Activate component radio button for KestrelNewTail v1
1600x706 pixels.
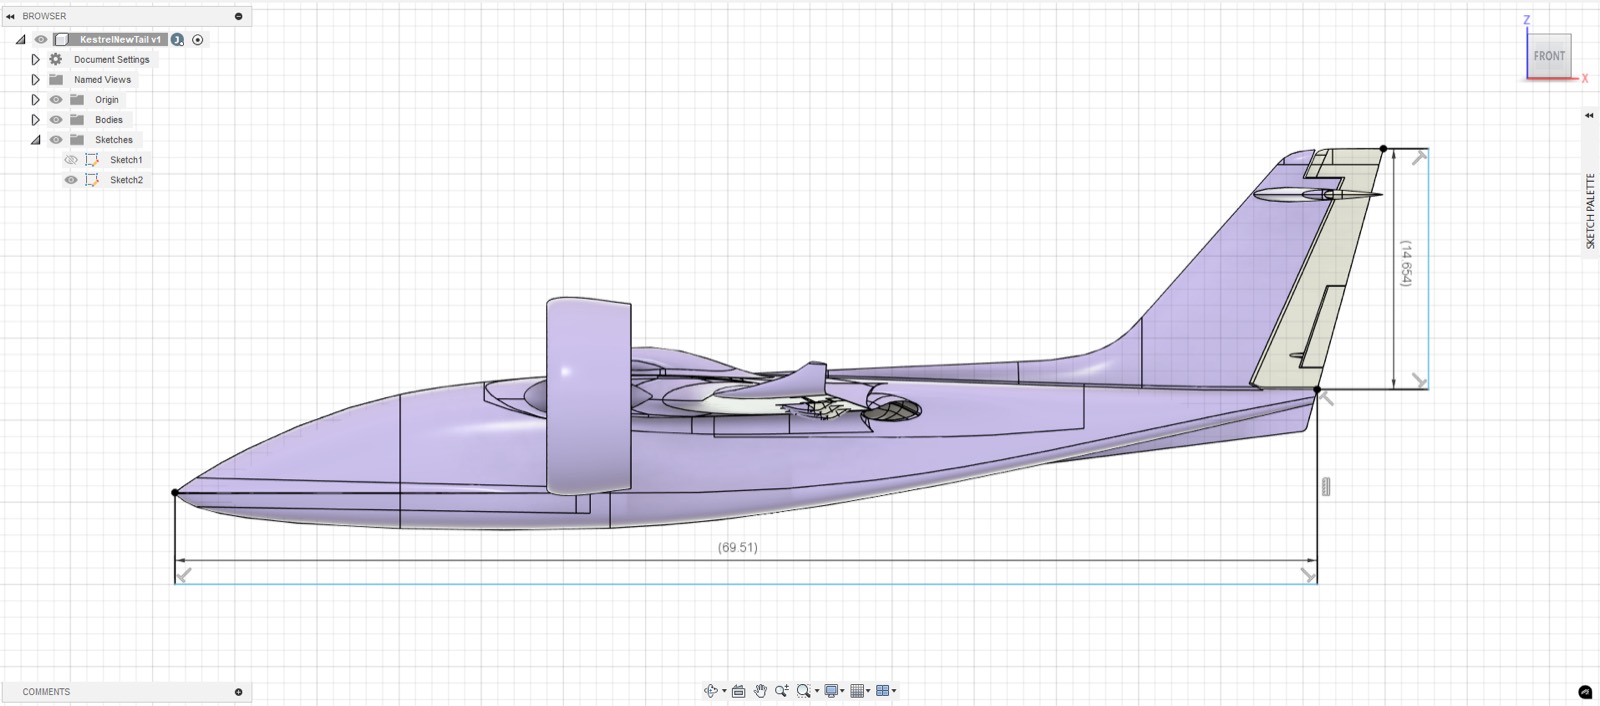pyautogui.click(x=197, y=40)
